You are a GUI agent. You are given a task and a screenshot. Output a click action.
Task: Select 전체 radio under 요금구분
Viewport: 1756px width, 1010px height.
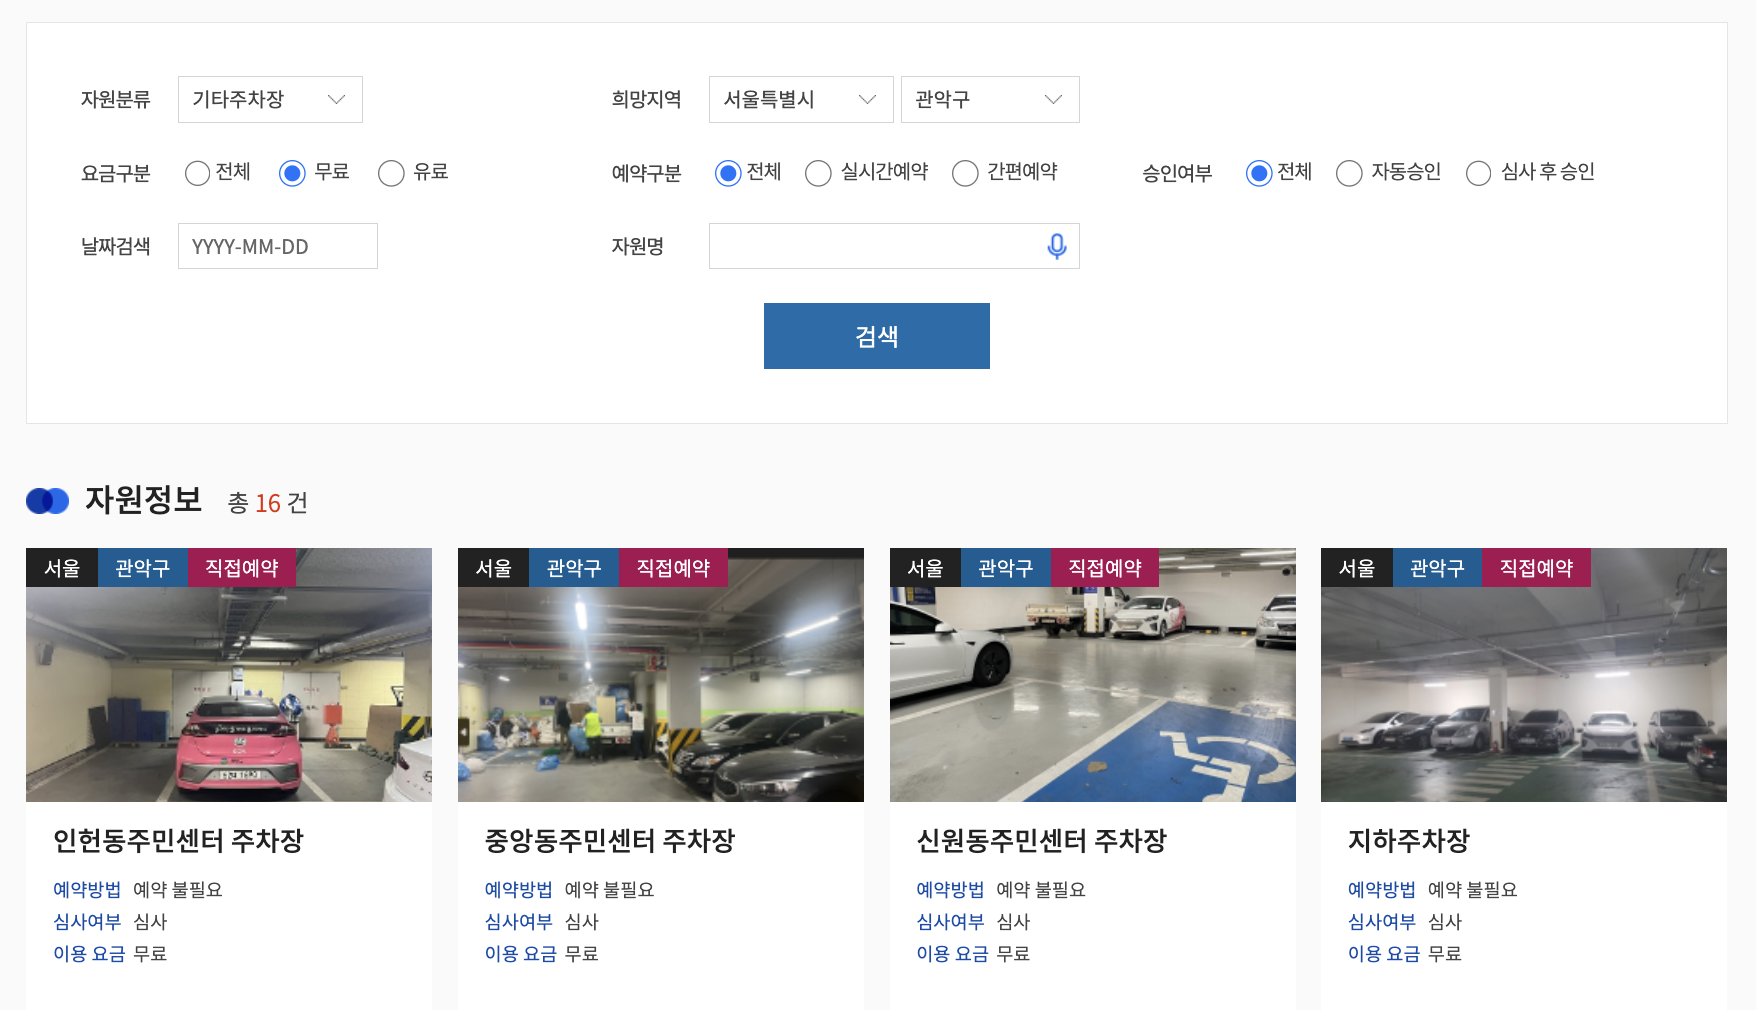[197, 173]
